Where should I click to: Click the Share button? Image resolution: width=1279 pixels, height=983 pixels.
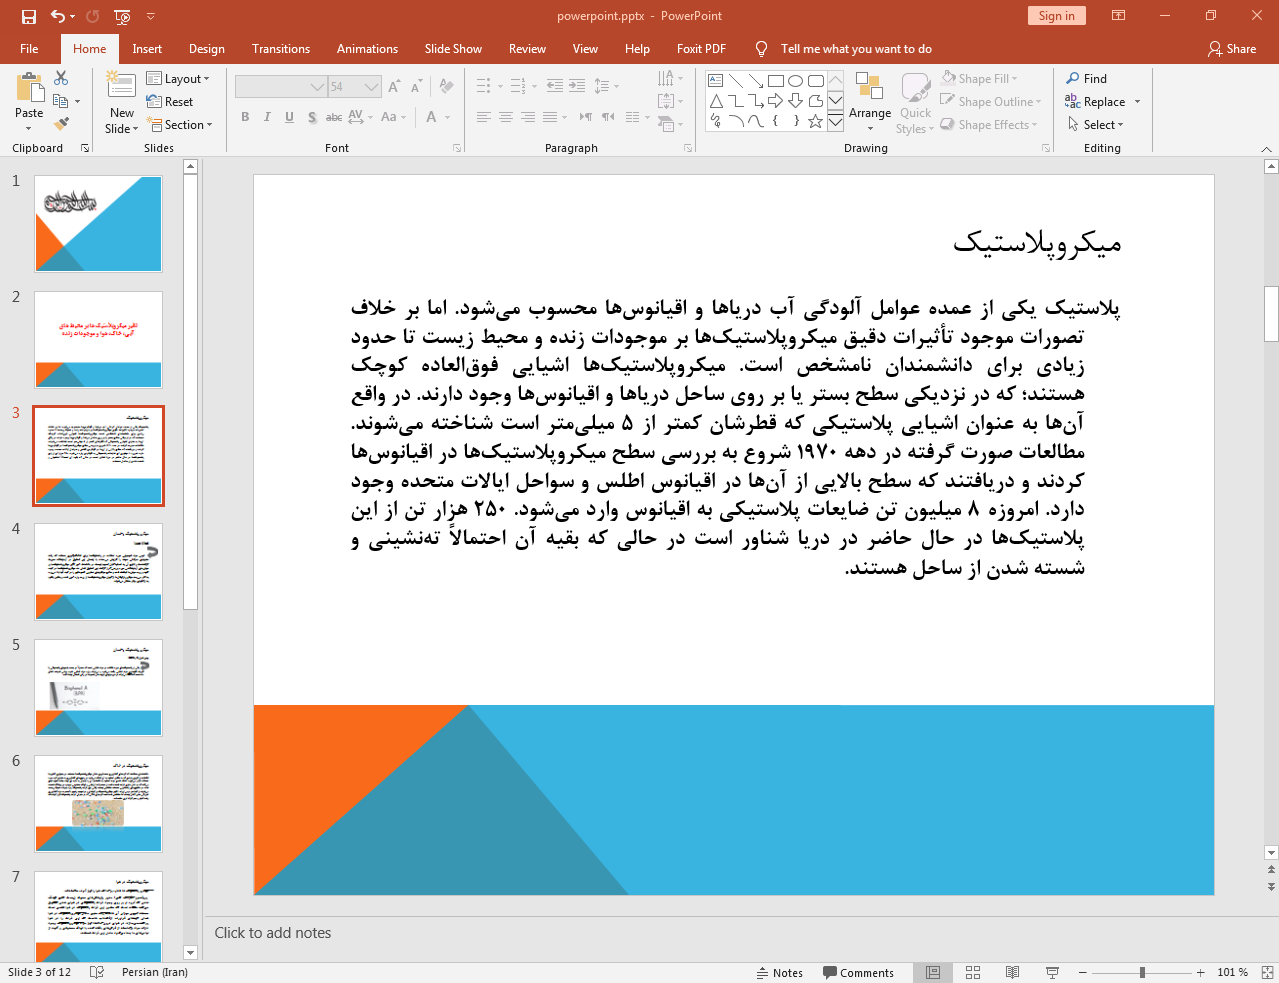(x=1232, y=49)
